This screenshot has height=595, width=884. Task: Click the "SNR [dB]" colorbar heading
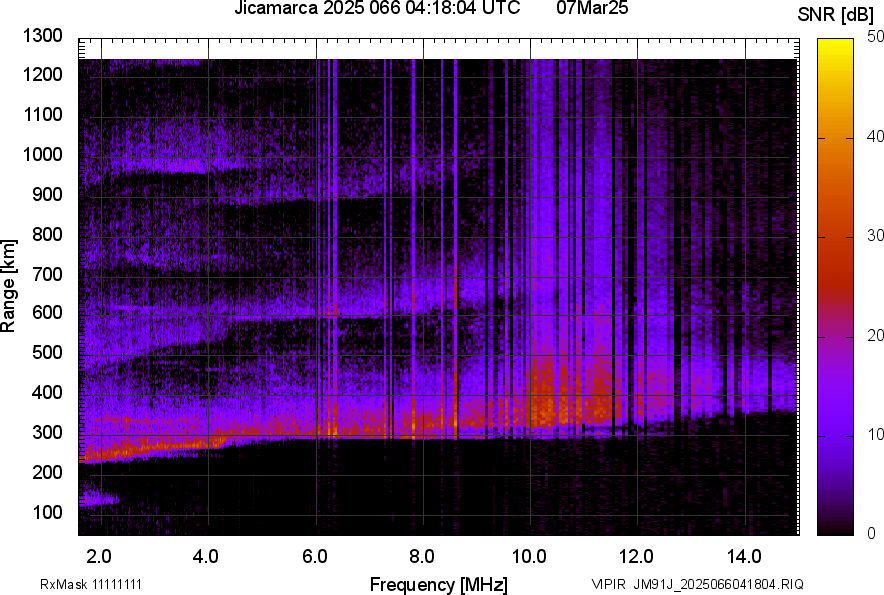[838, 15]
